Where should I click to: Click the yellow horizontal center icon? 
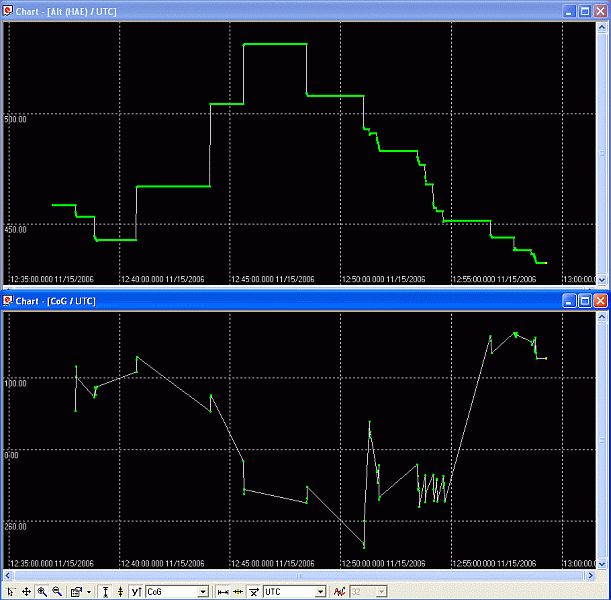point(238,591)
